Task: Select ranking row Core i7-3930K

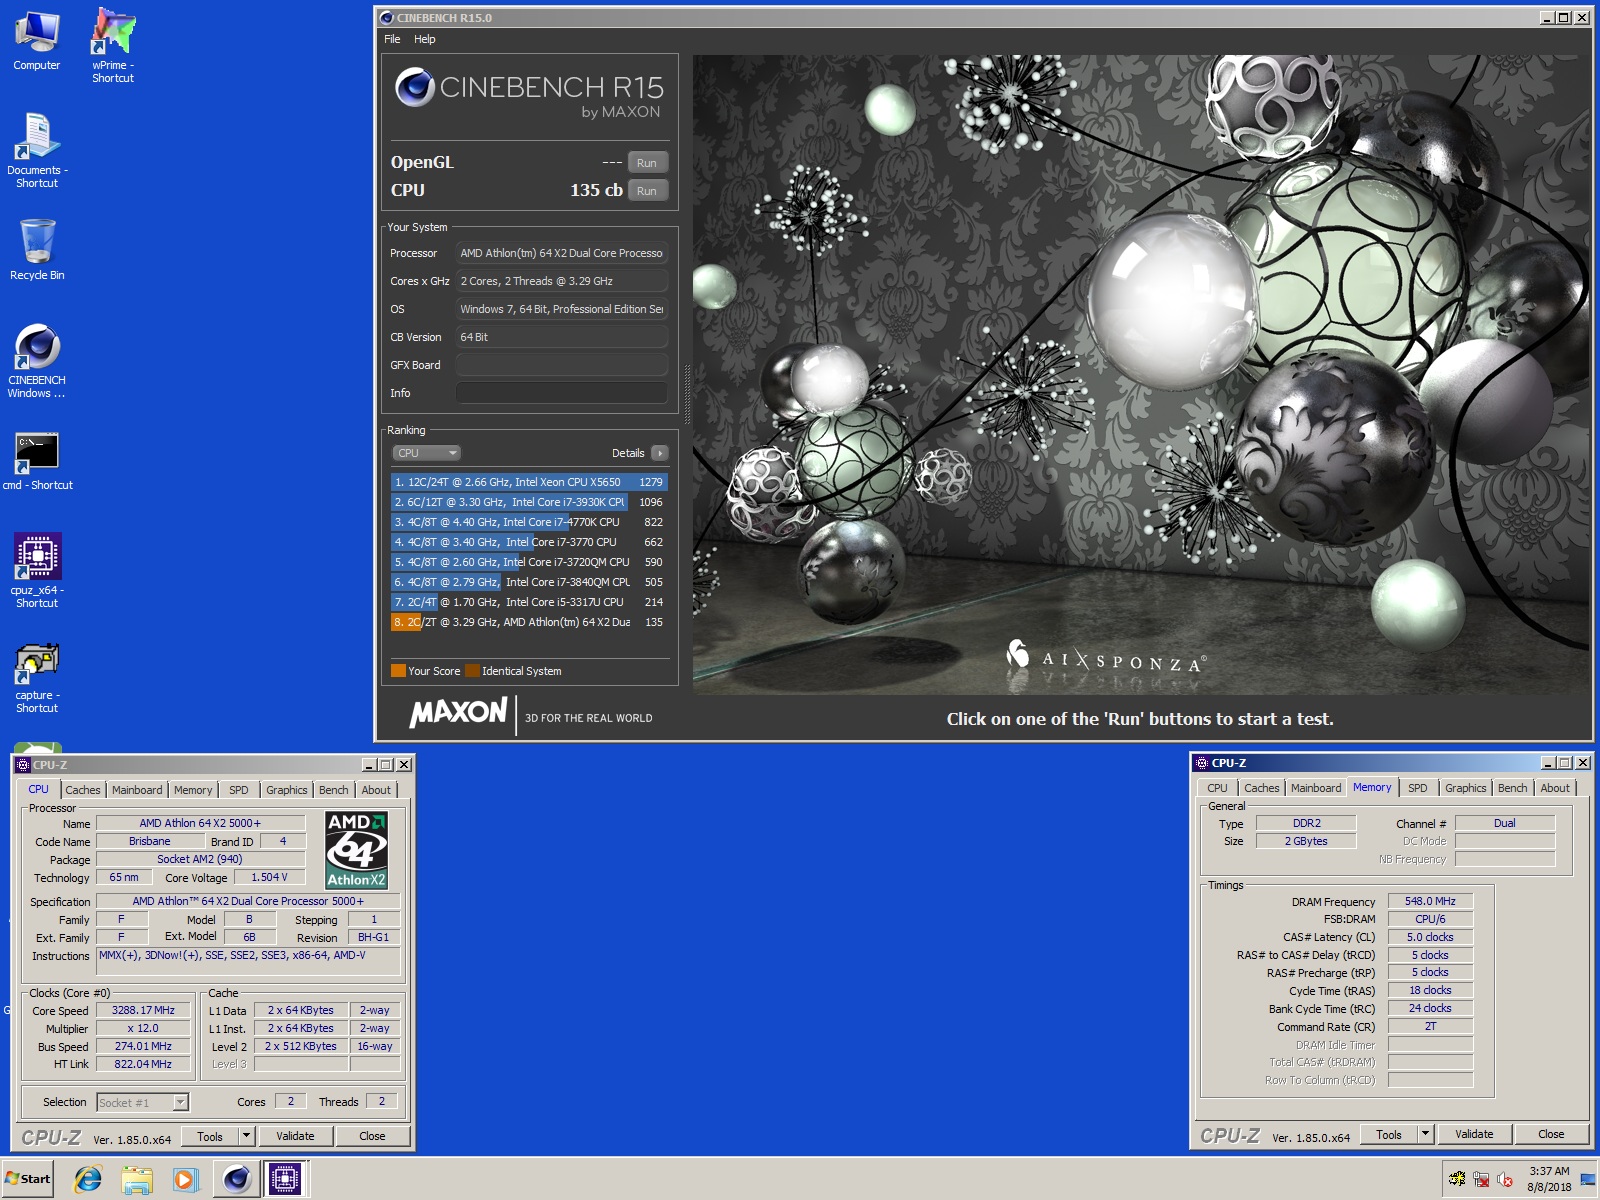Action: point(529,502)
